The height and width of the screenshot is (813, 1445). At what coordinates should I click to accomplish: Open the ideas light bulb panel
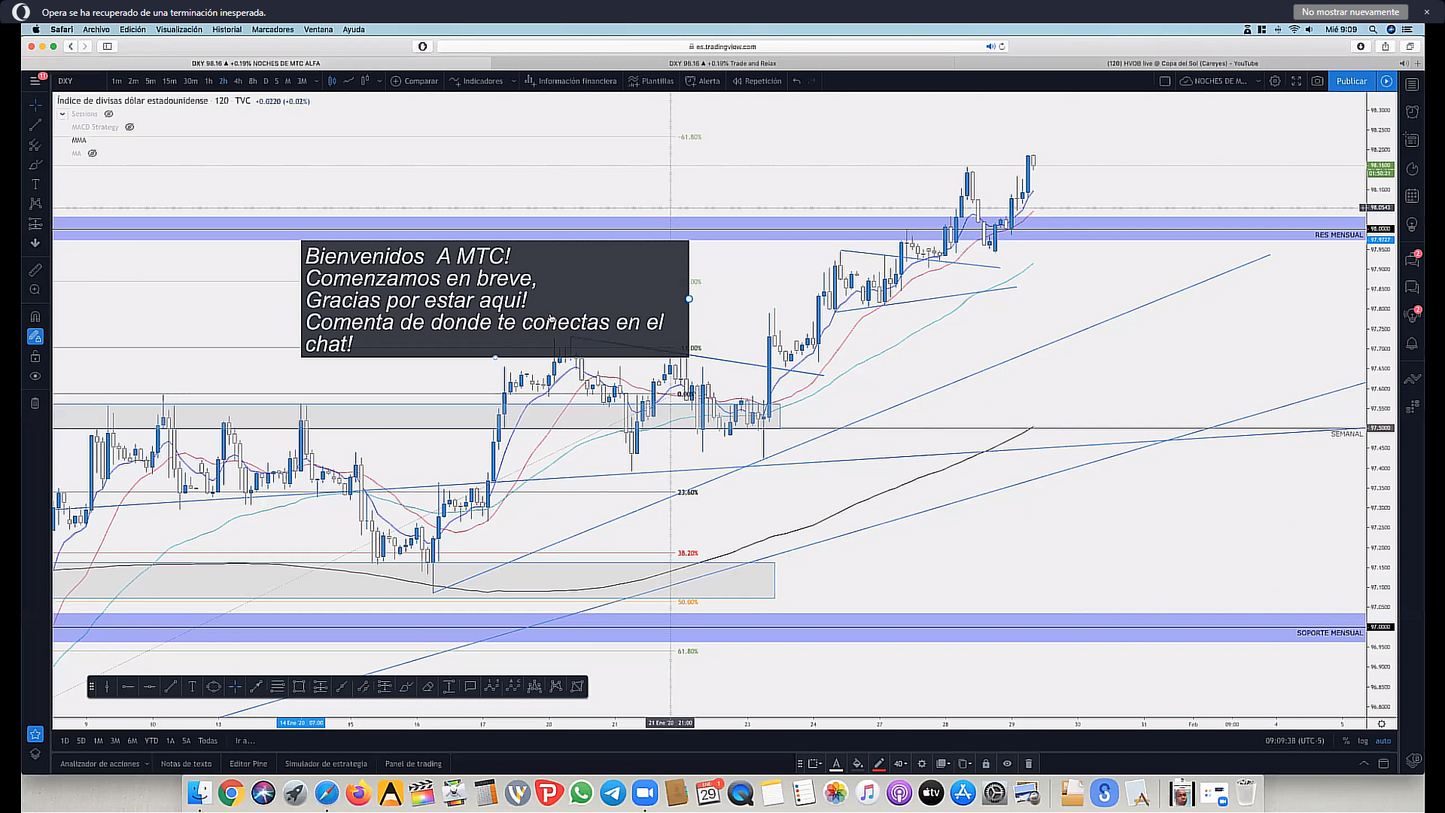1412,224
